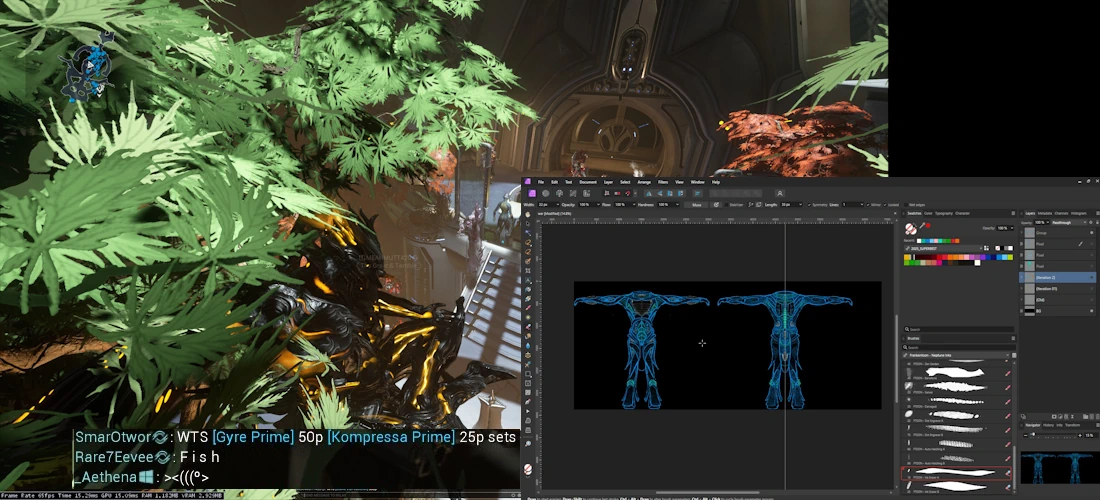This screenshot has height=500, width=1100.
Task: Select the Move tool arrow
Action: coord(528,224)
